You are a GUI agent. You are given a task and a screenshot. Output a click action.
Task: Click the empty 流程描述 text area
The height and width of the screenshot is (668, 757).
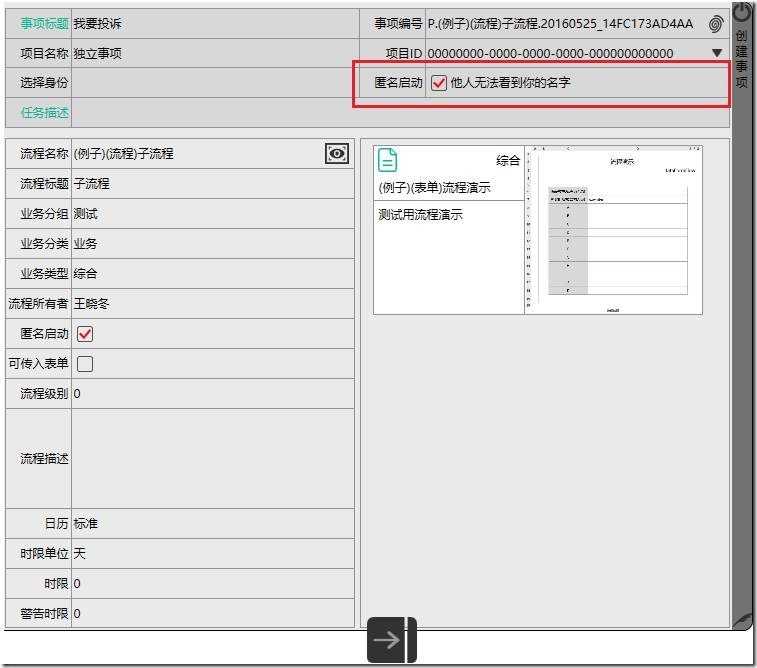212,459
